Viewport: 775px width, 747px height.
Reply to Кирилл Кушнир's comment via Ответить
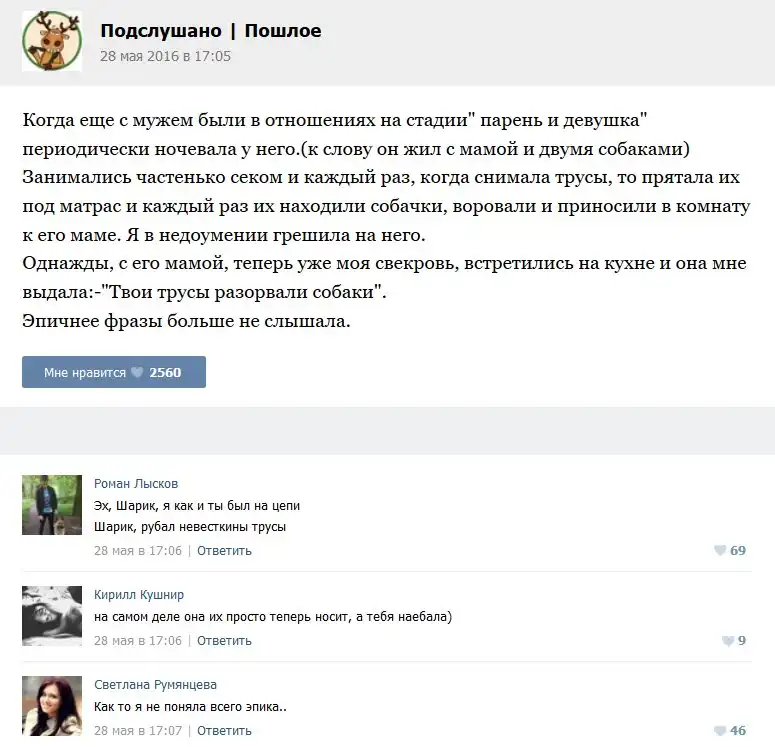(x=224, y=641)
